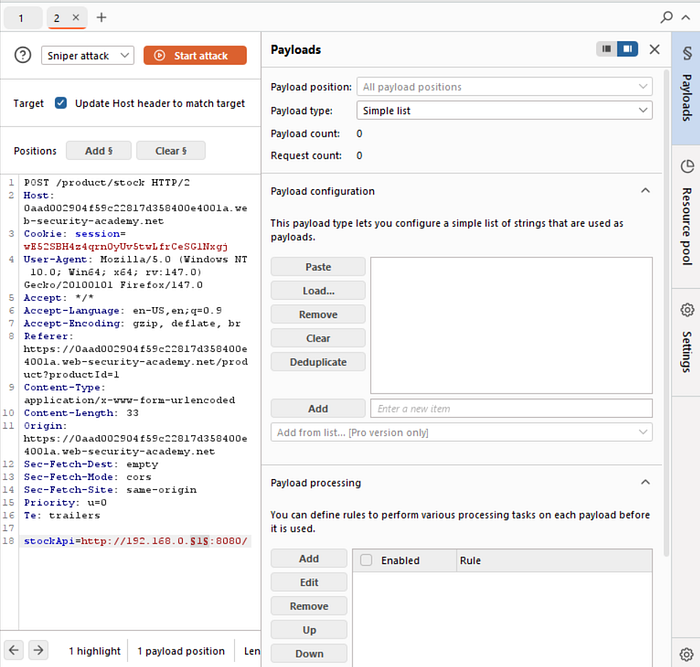
Task: Click the Deduplicate button
Action: point(318,362)
